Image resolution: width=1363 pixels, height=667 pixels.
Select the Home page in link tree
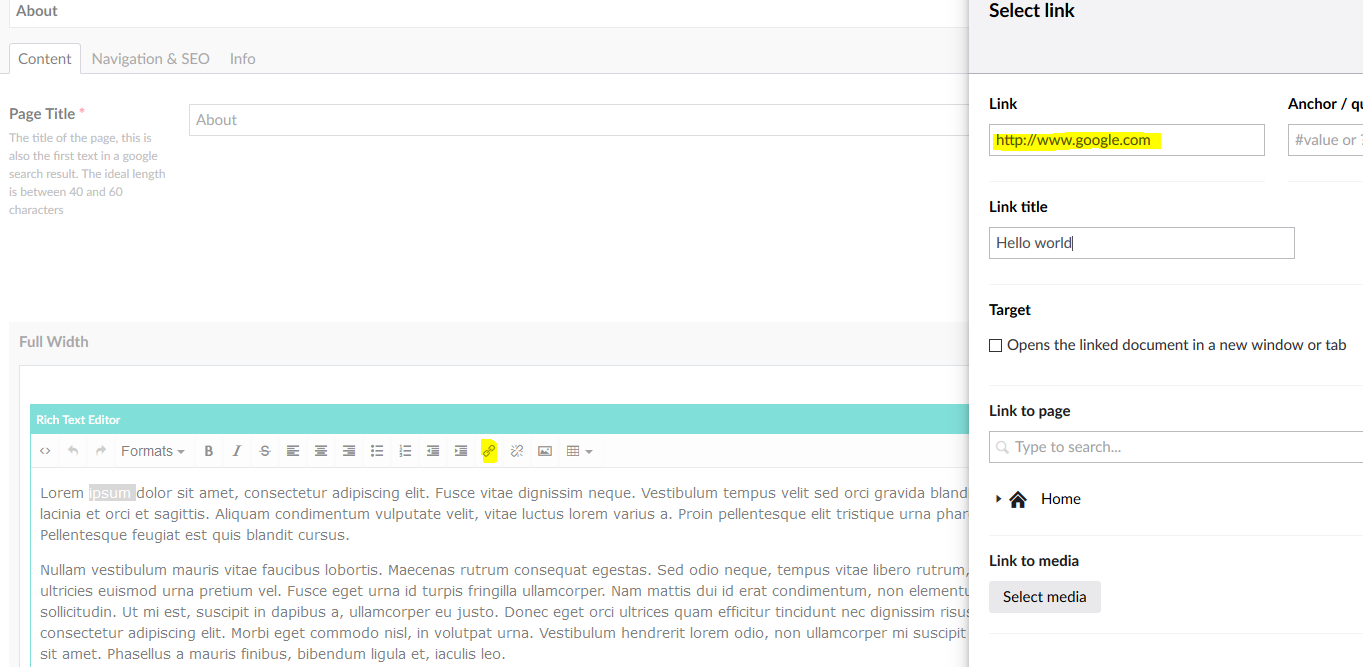point(1060,499)
